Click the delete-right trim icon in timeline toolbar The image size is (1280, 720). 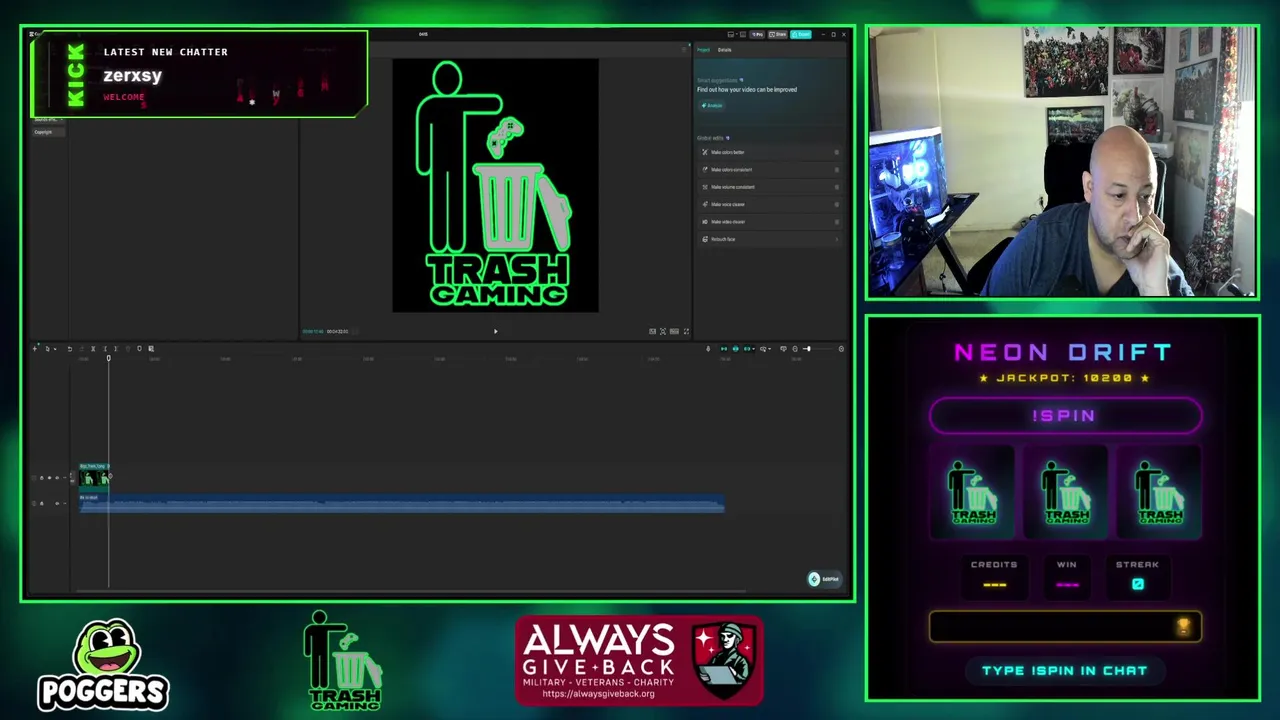click(x=116, y=348)
